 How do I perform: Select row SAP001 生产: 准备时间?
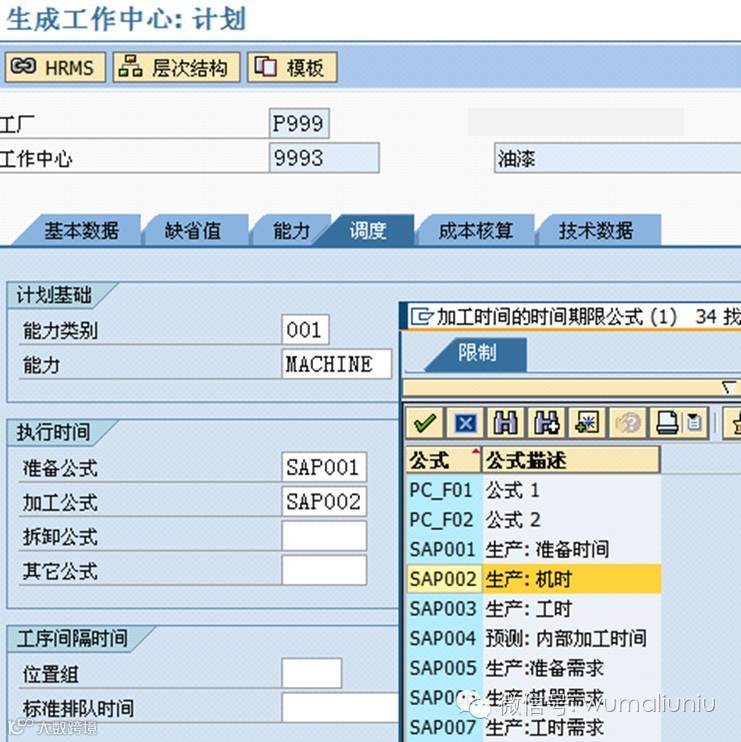tap(533, 549)
